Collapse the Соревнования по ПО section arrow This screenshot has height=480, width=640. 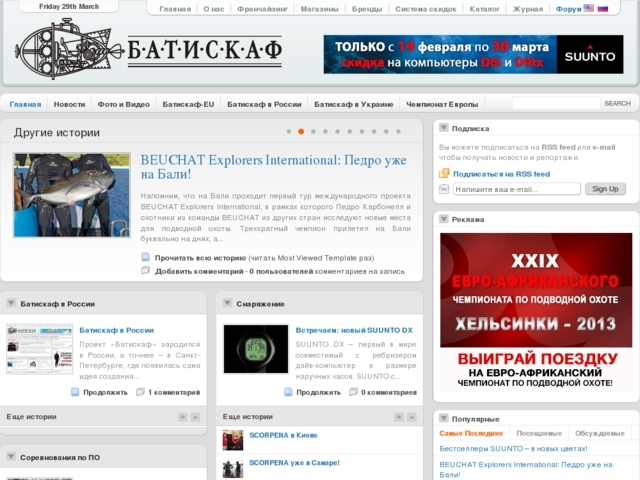point(11,456)
